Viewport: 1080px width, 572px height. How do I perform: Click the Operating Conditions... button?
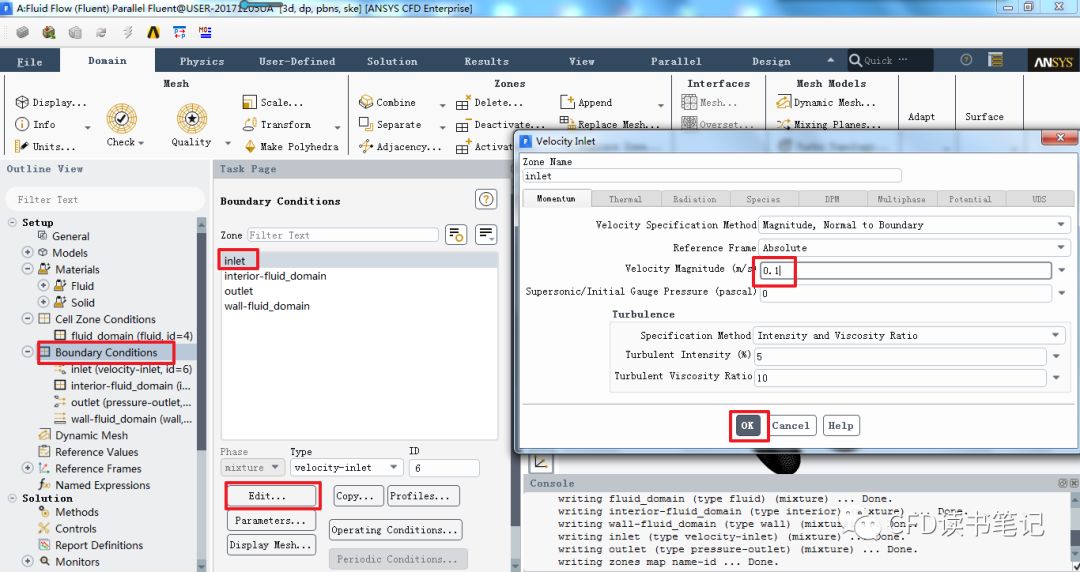[x=395, y=530]
